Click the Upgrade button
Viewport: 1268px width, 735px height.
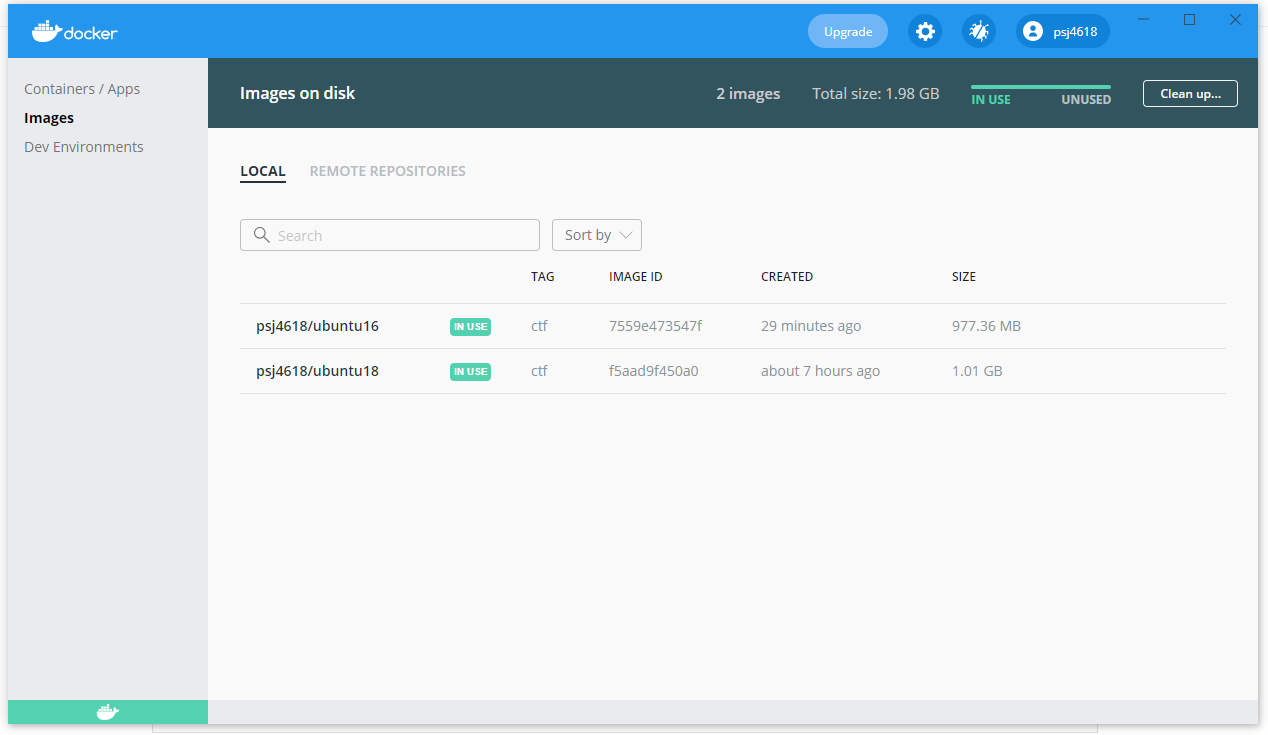click(848, 31)
